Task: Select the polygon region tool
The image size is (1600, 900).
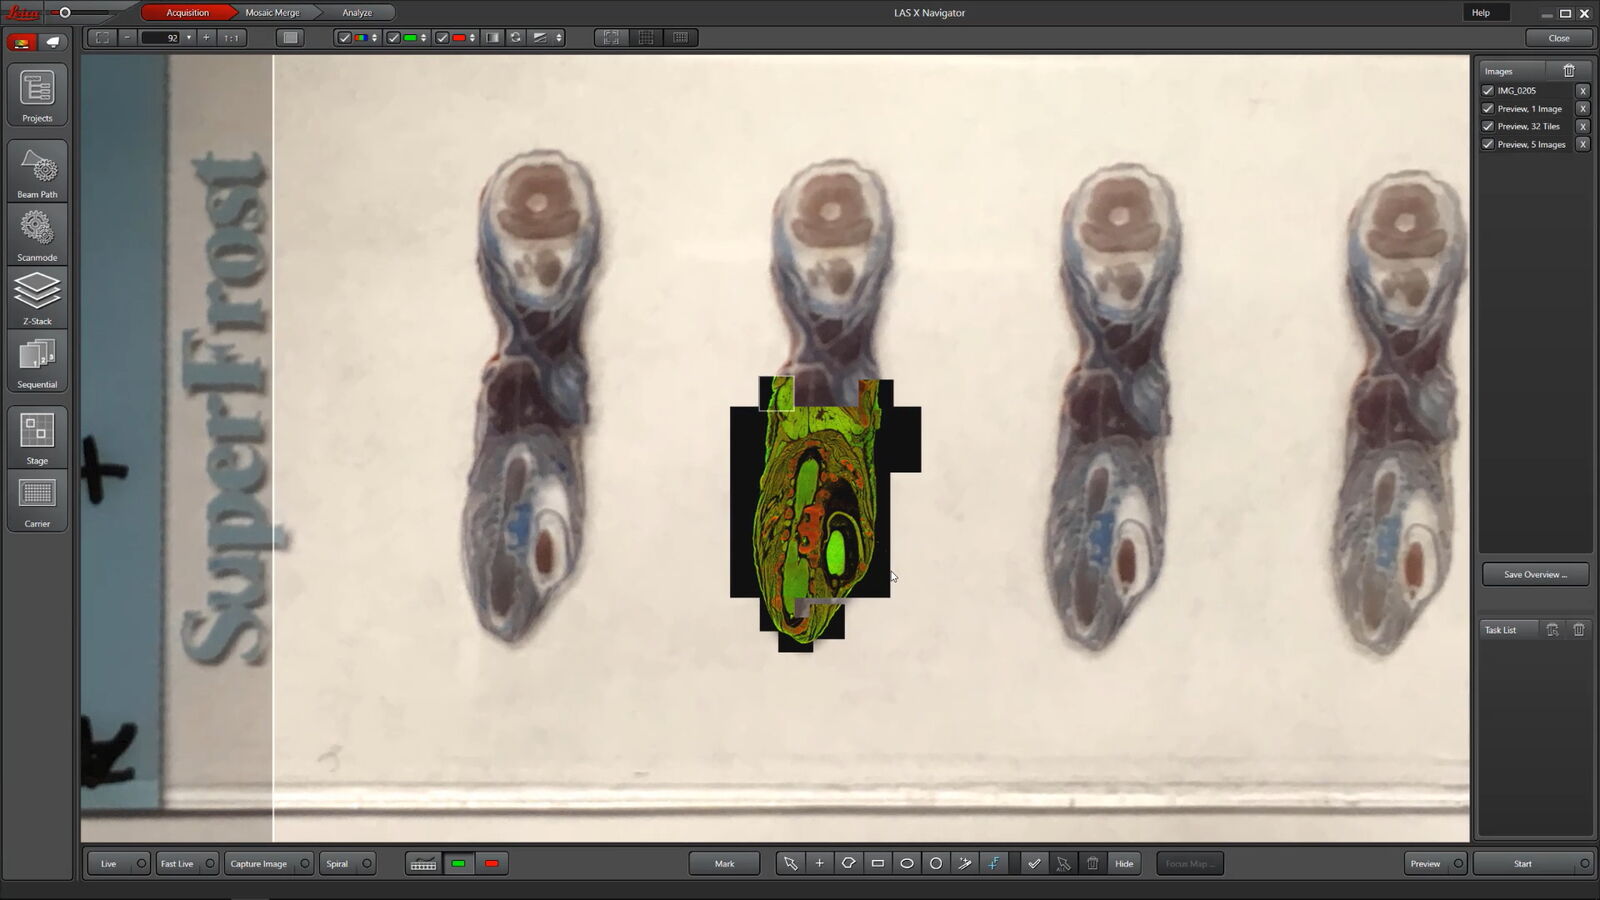Action: [849, 863]
